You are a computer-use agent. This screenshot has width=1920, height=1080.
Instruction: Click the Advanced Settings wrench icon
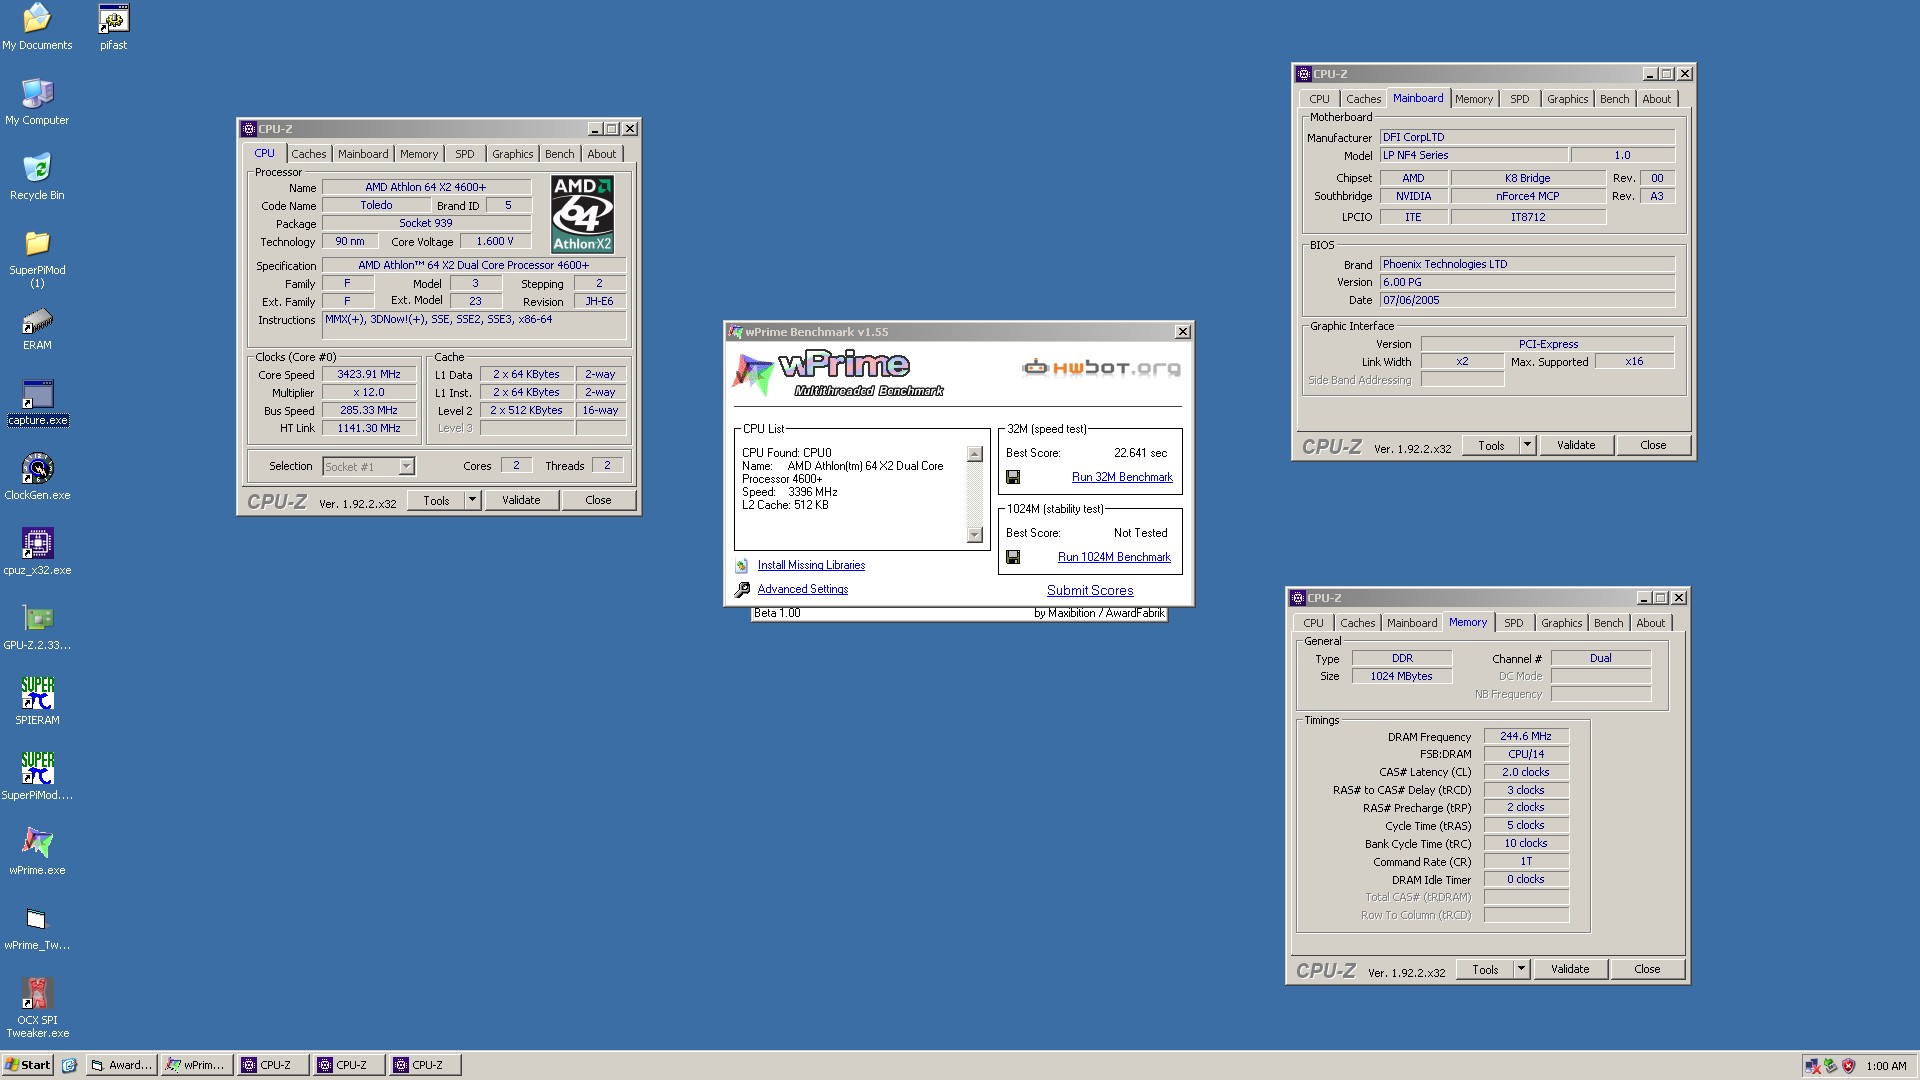click(742, 590)
